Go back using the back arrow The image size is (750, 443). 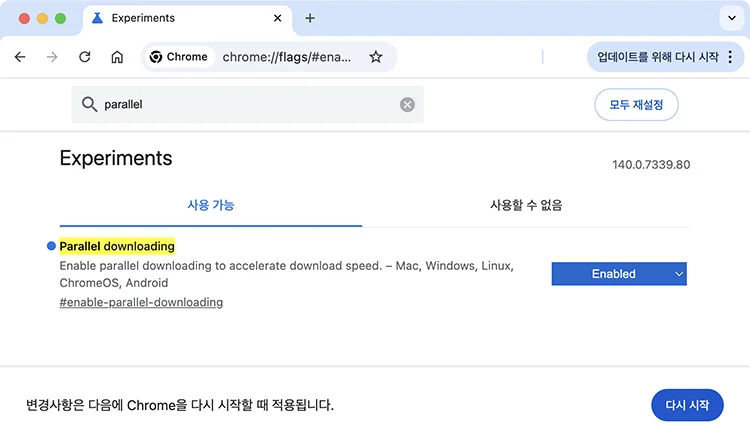click(x=20, y=57)
